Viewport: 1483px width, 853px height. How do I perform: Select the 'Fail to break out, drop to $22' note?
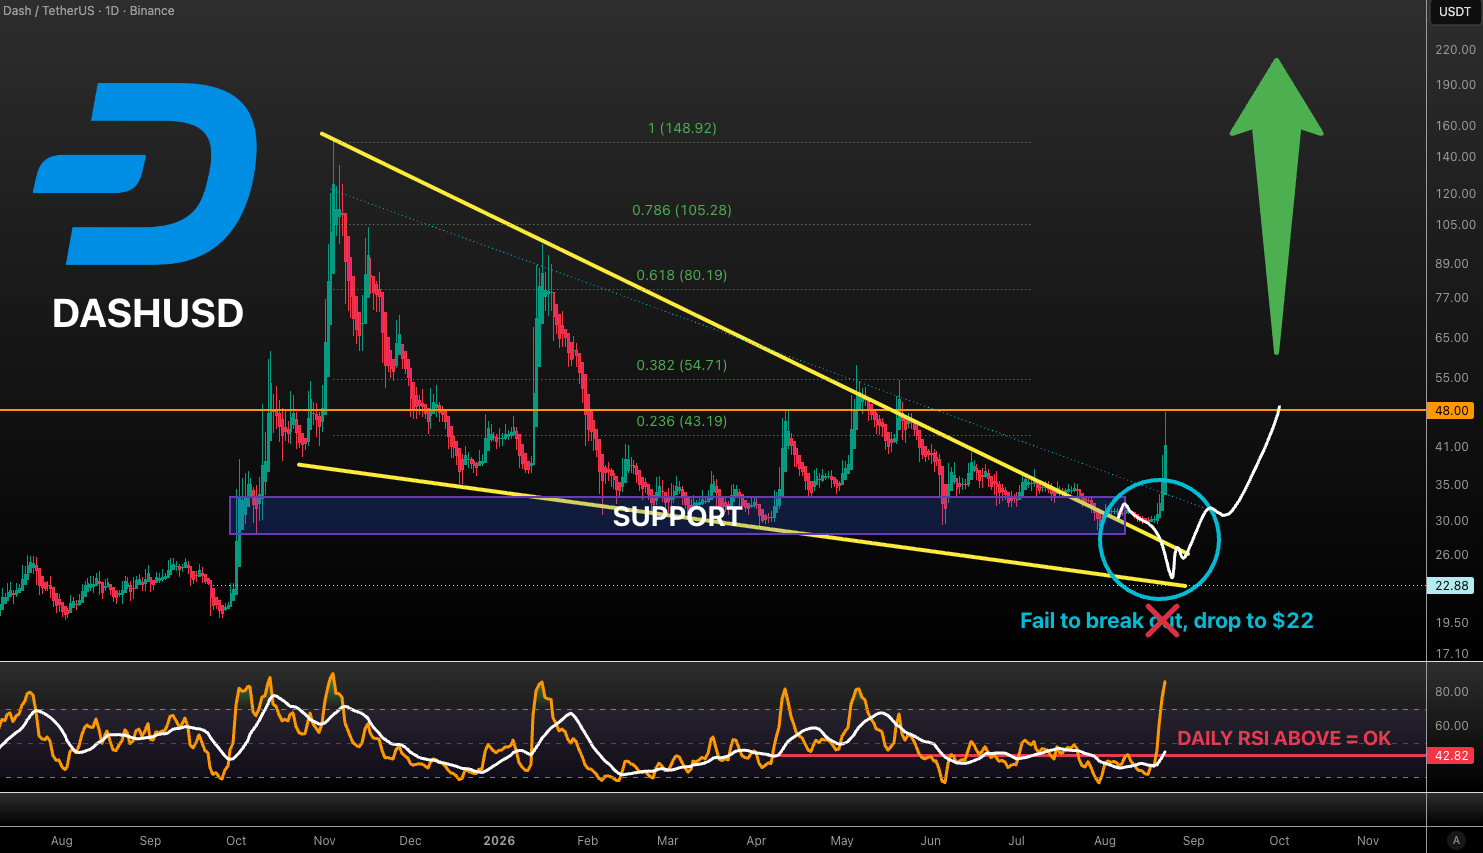pyautogui.click(x=1166, y=621)
